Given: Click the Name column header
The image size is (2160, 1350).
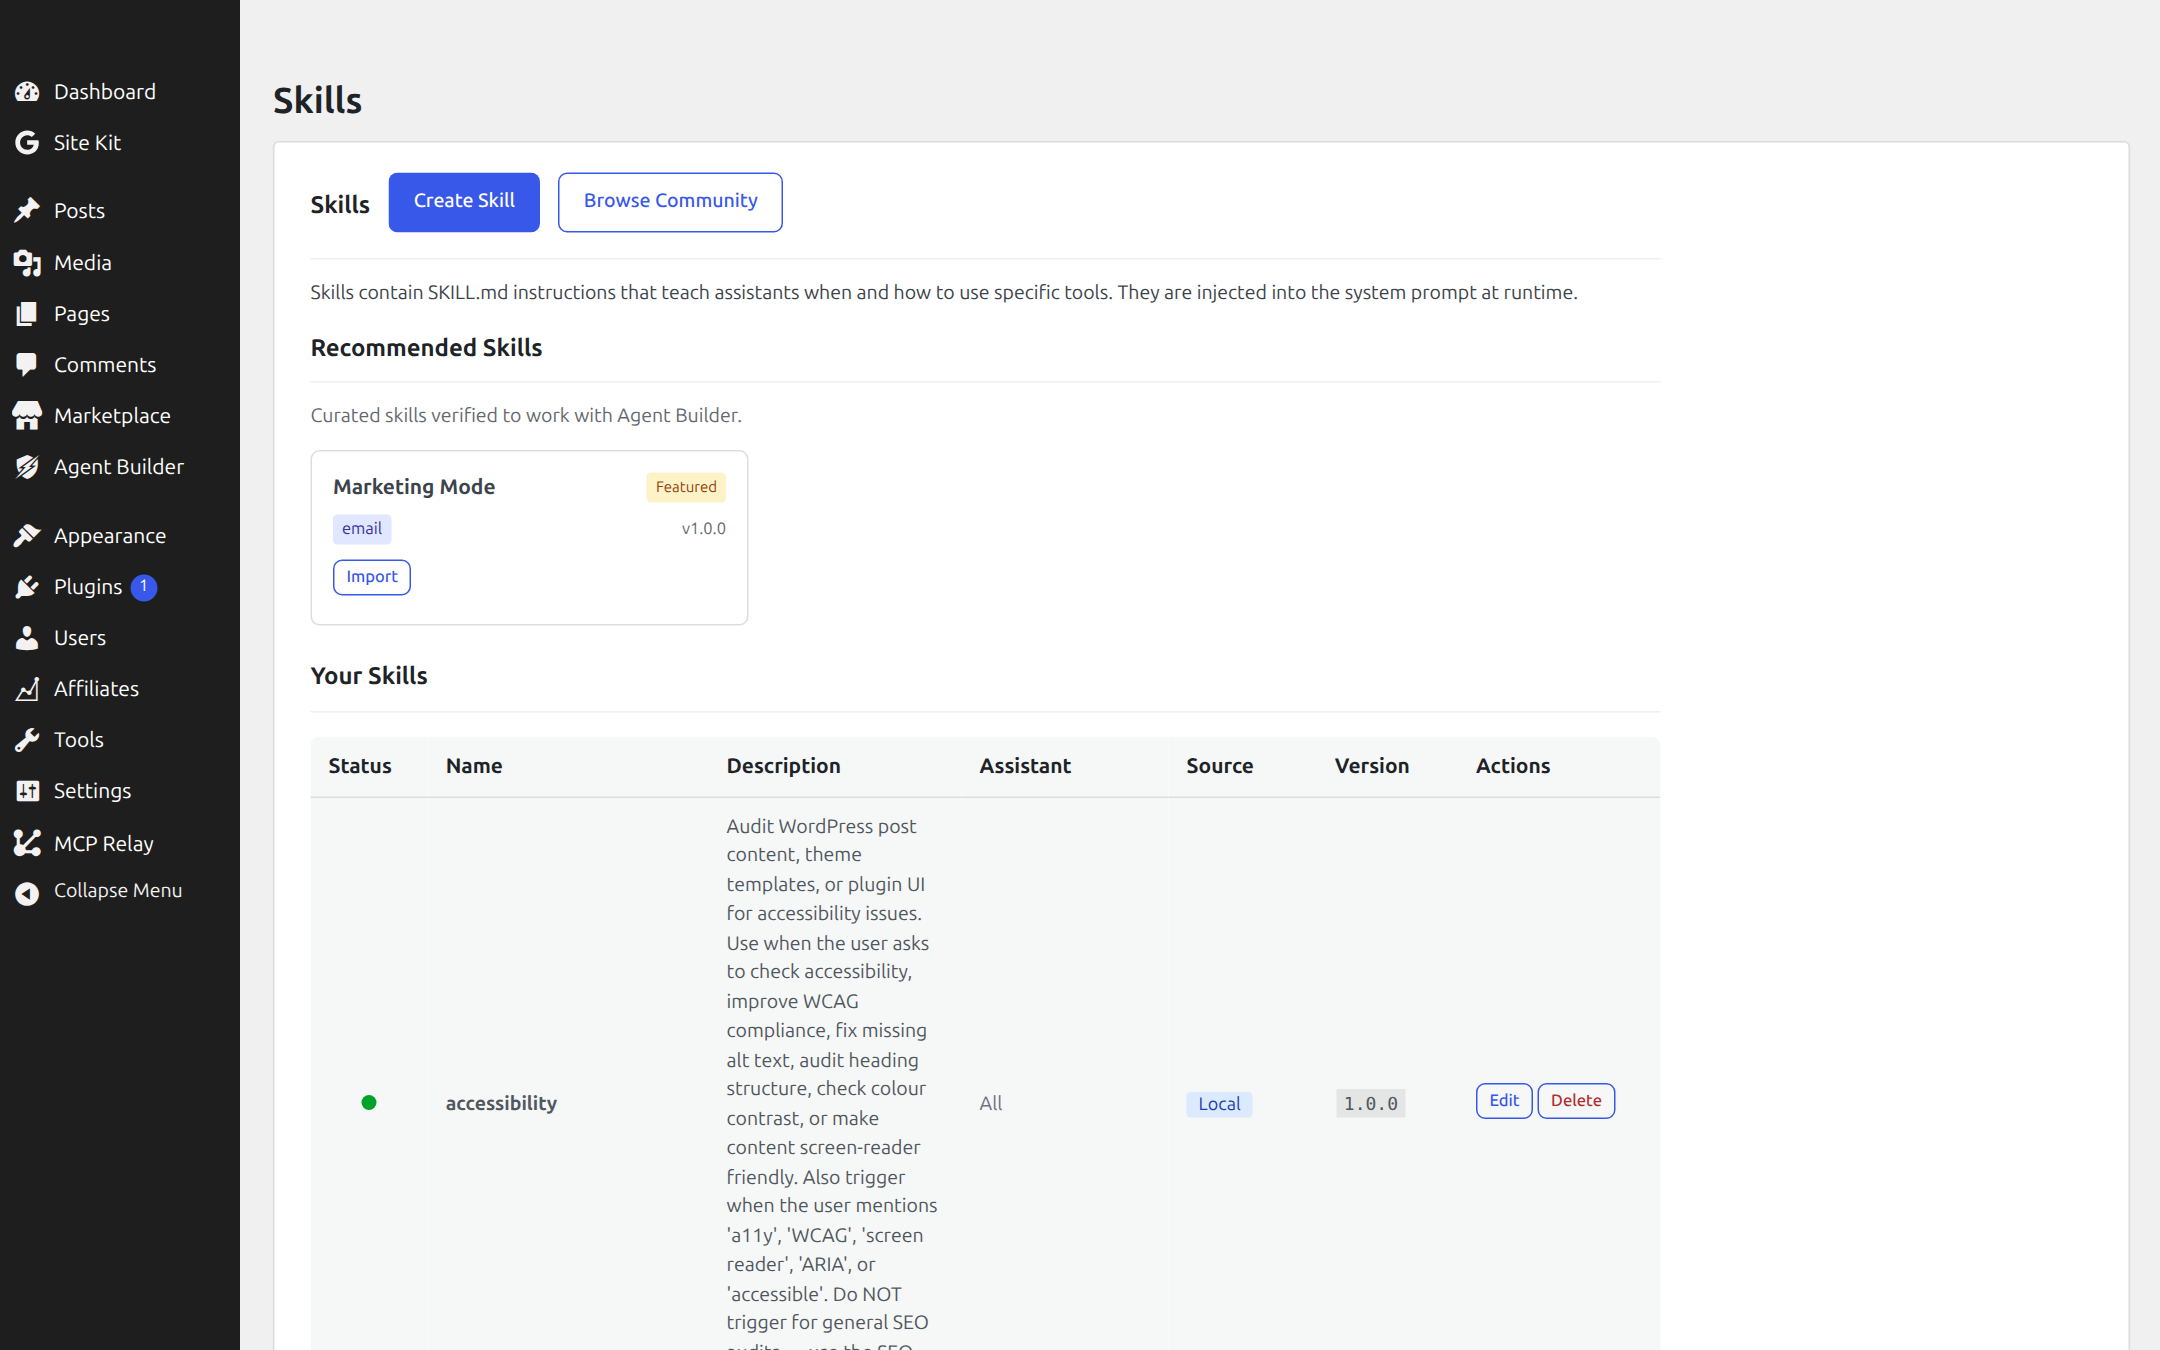Looking at the screenshot, I should coord(474,766).
